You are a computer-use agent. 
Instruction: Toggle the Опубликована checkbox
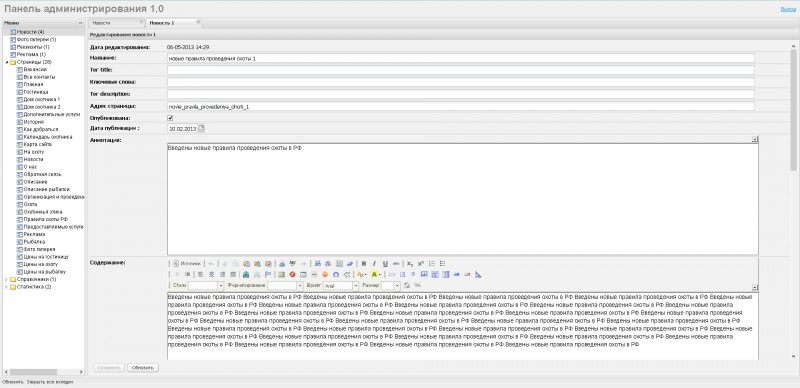170,118
